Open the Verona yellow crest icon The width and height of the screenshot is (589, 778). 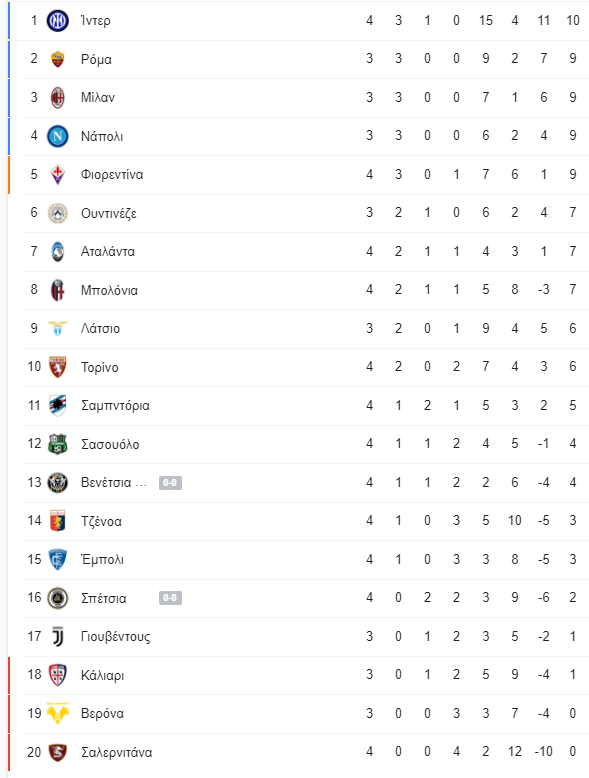pyautogui.click(x=58, y=713)
